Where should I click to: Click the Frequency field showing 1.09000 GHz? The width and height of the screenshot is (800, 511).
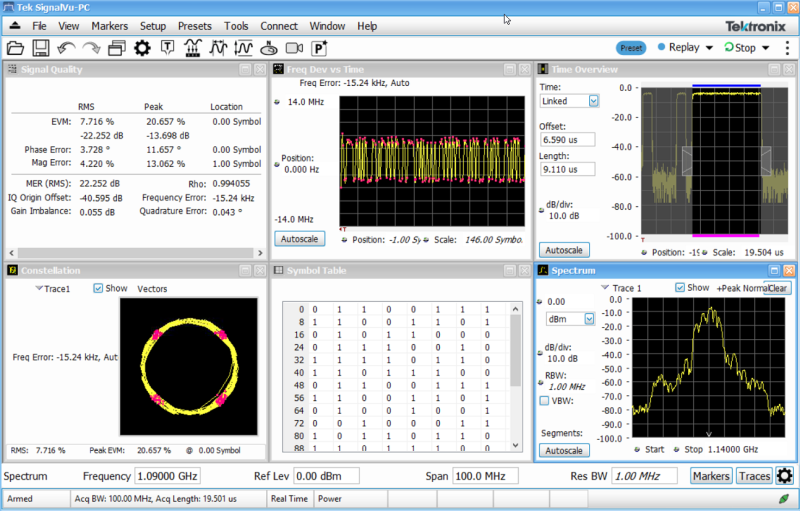coord(167,476)
